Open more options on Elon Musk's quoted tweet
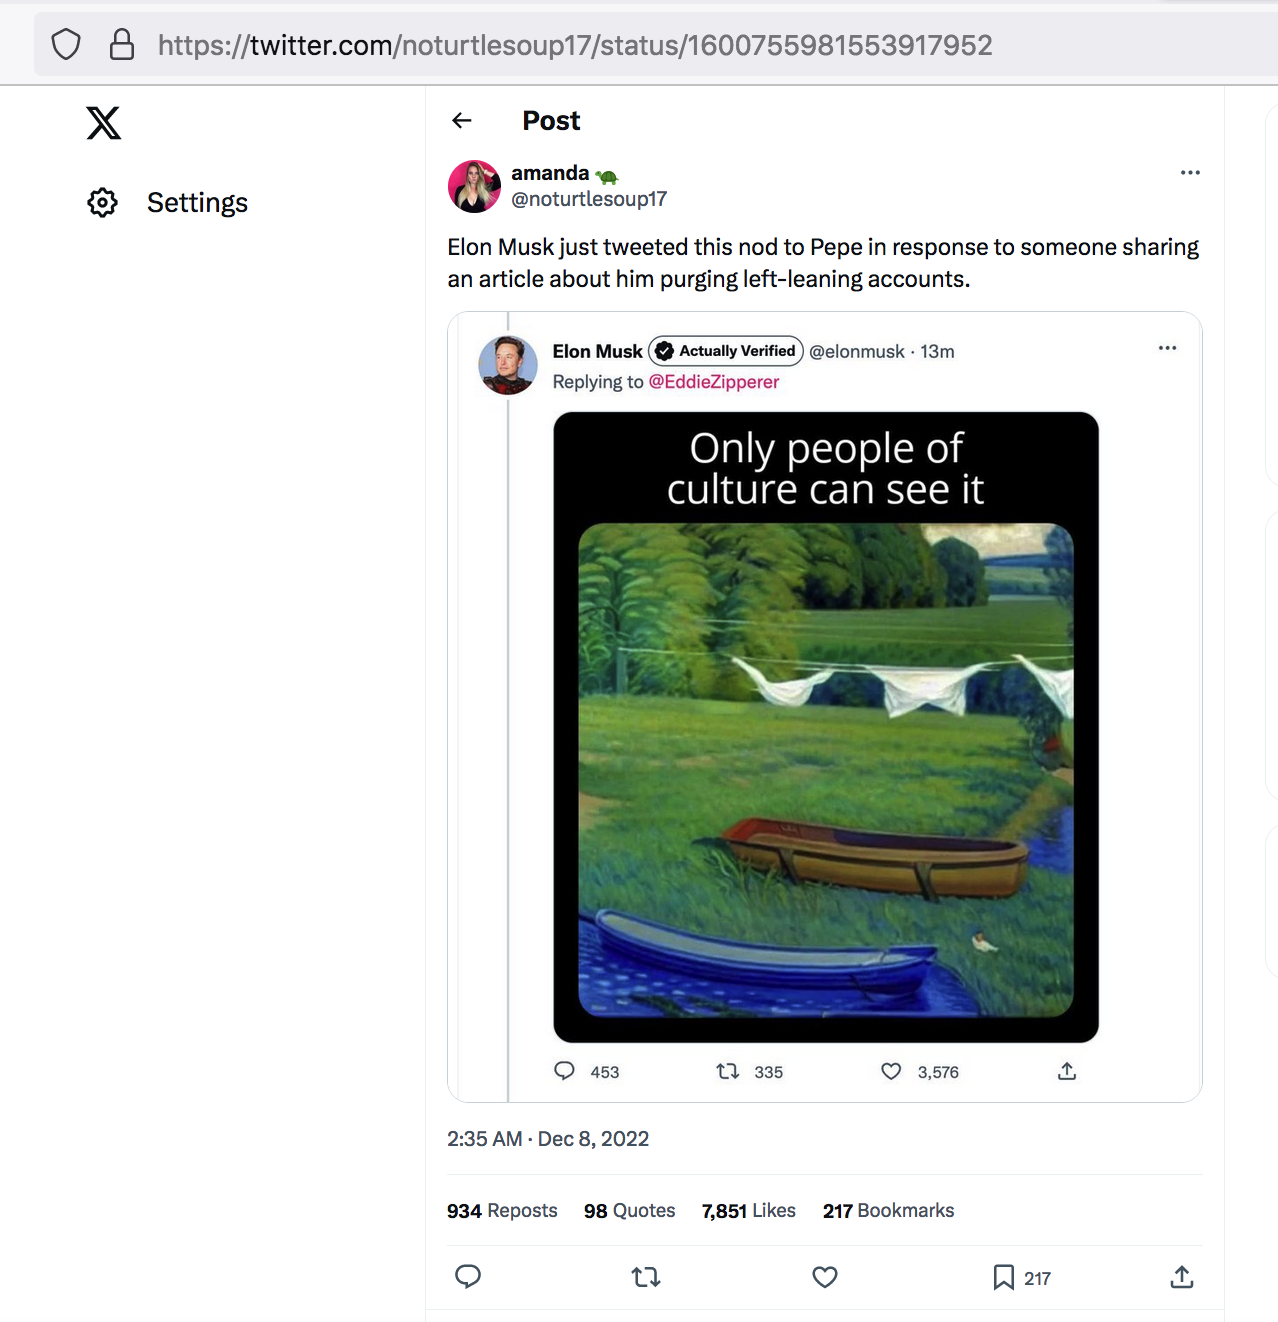The width and height of the screenshot is (1278, 1322). (x=1167, y=348)
